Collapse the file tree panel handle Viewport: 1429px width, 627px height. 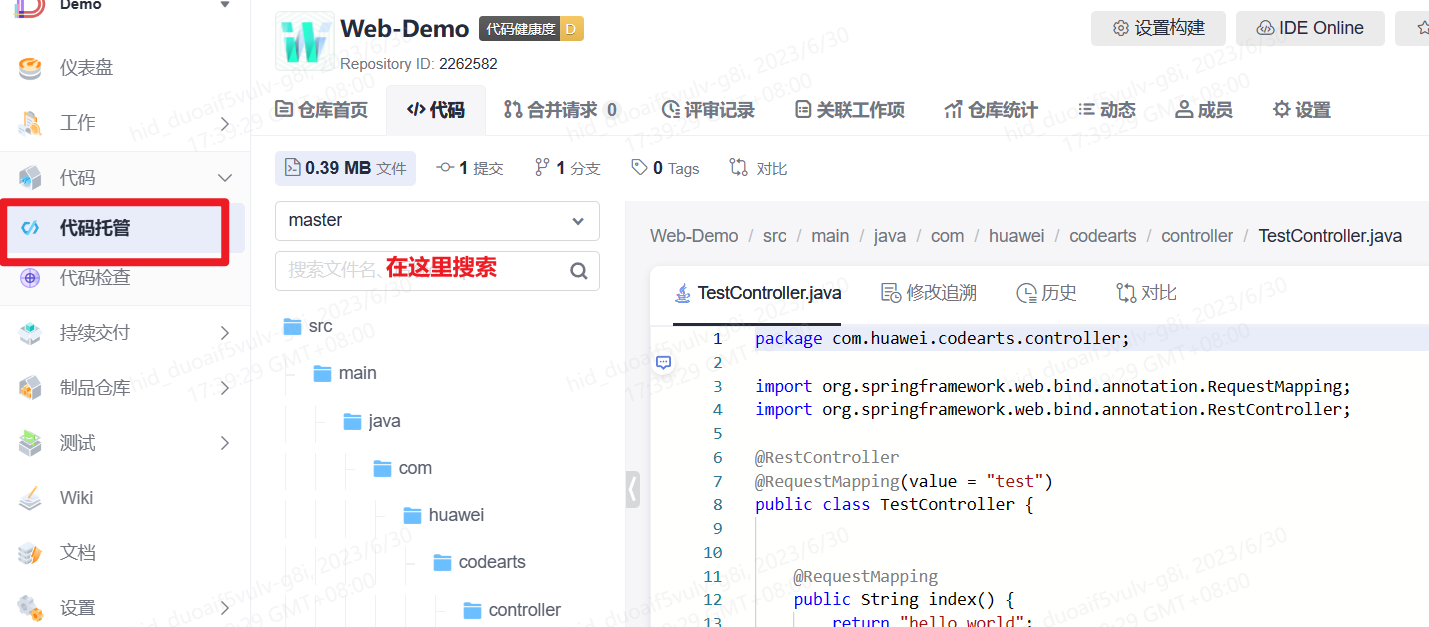pyautogui.click(x=632, y=490)
